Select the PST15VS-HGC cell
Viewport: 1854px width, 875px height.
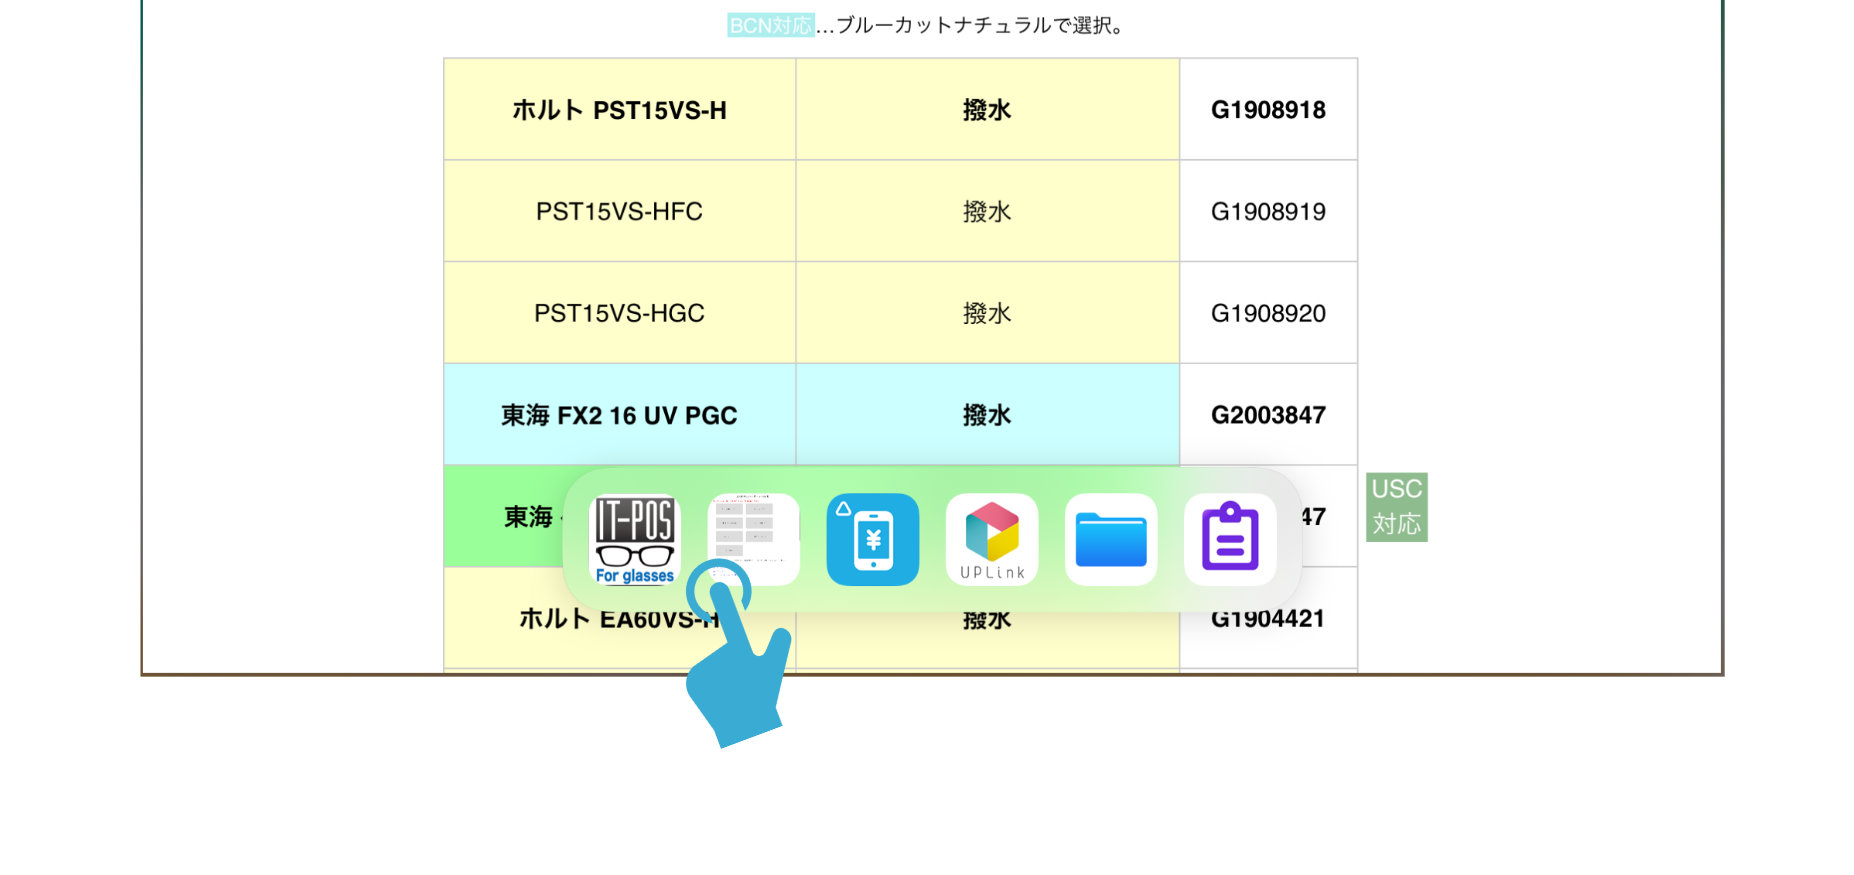(x=620, y=313)
